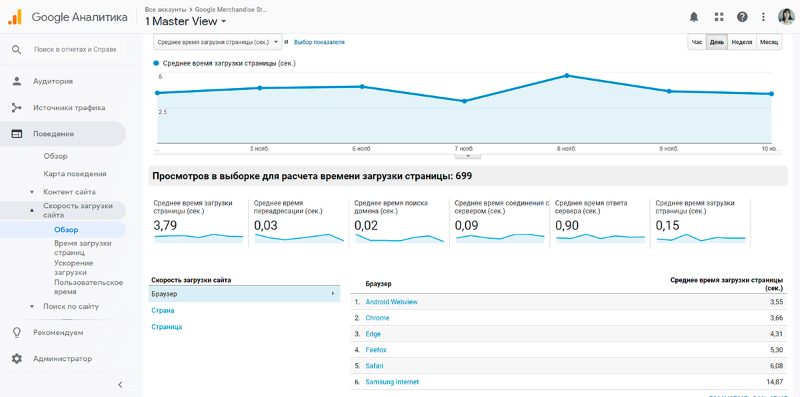Click the Google Analytics logo icon

(x=15, y=17)
